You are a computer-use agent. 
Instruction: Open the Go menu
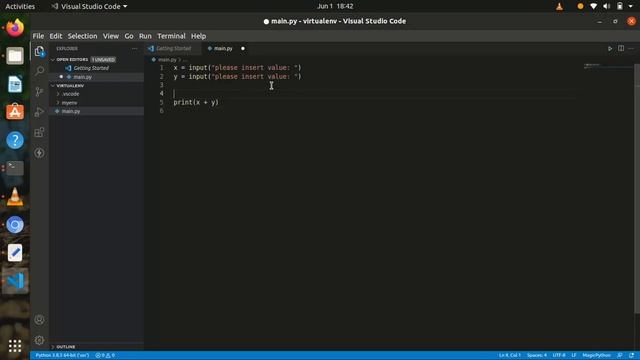129,36
